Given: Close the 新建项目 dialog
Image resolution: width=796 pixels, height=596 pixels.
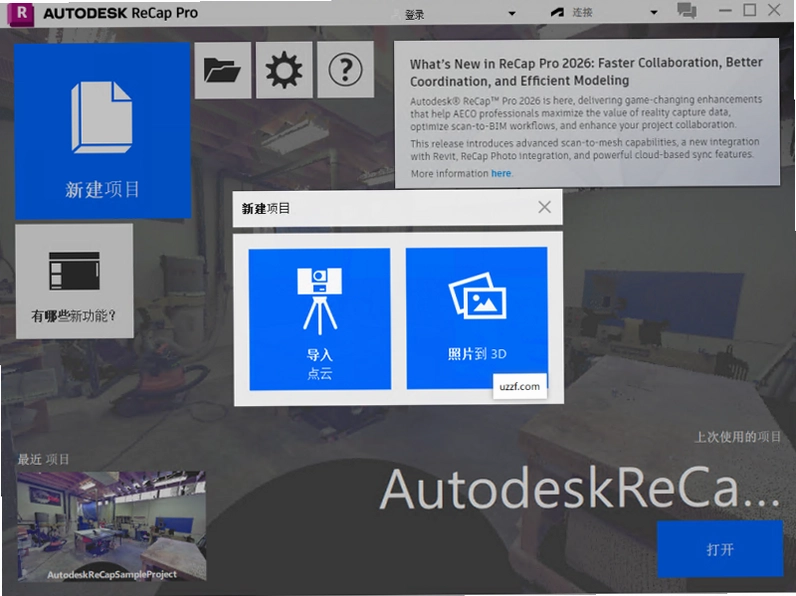Looking at the screenshot, I should point(544,207).
